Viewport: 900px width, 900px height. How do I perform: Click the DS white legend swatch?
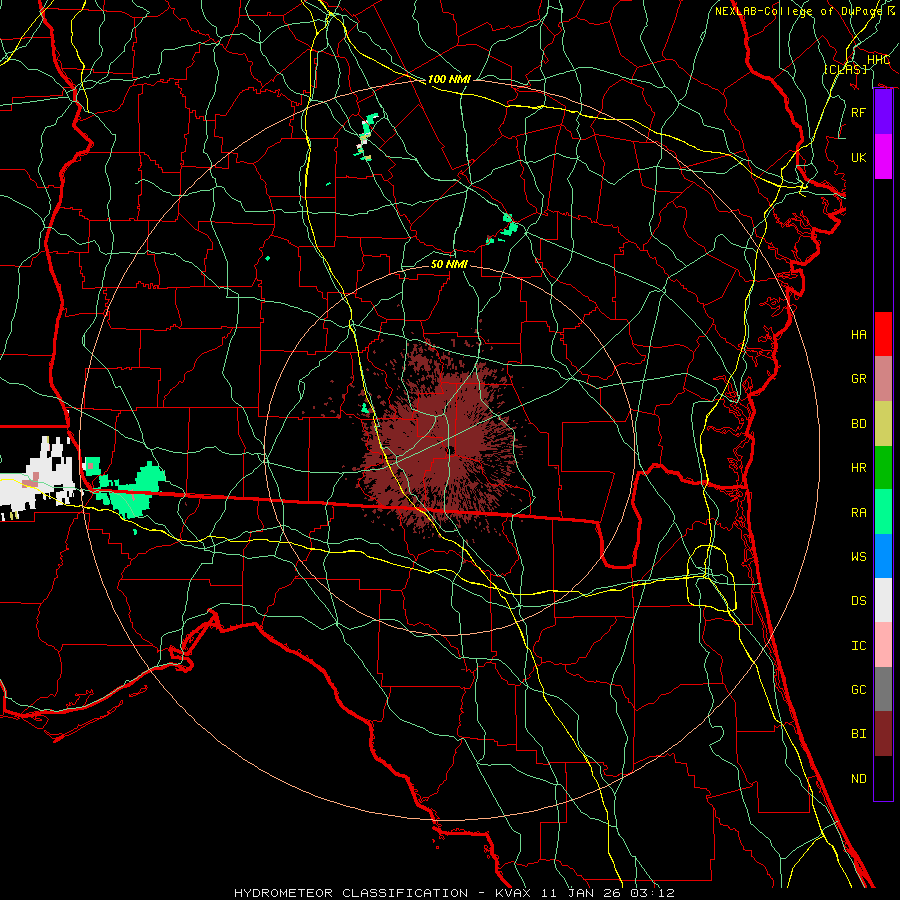pos(883,600)
